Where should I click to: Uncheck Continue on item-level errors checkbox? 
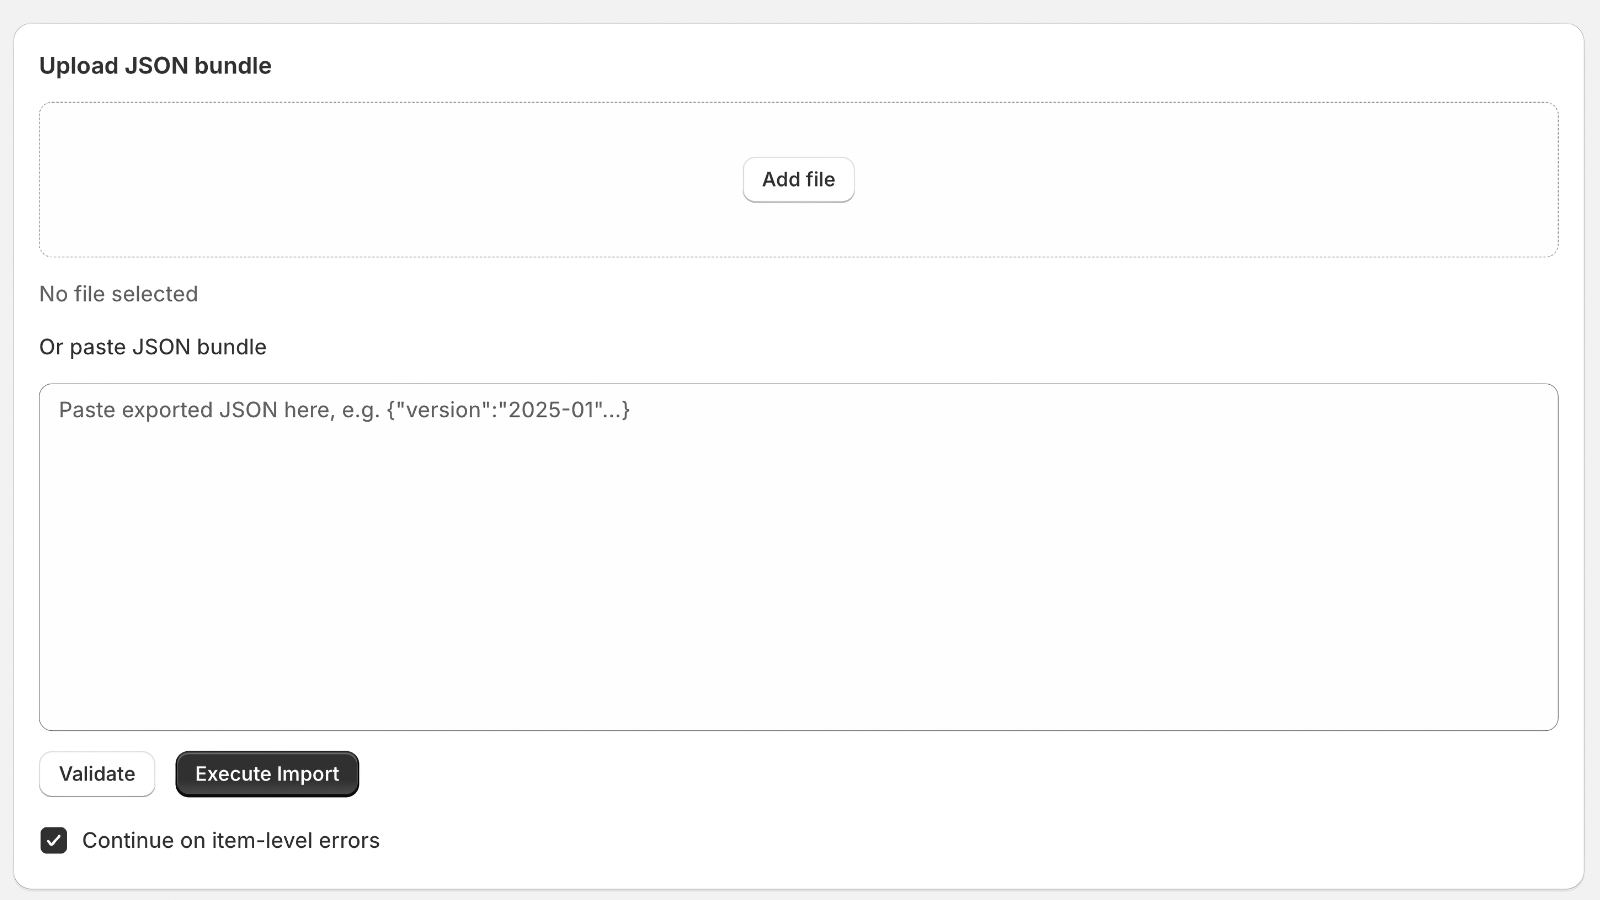coord(54,840)
